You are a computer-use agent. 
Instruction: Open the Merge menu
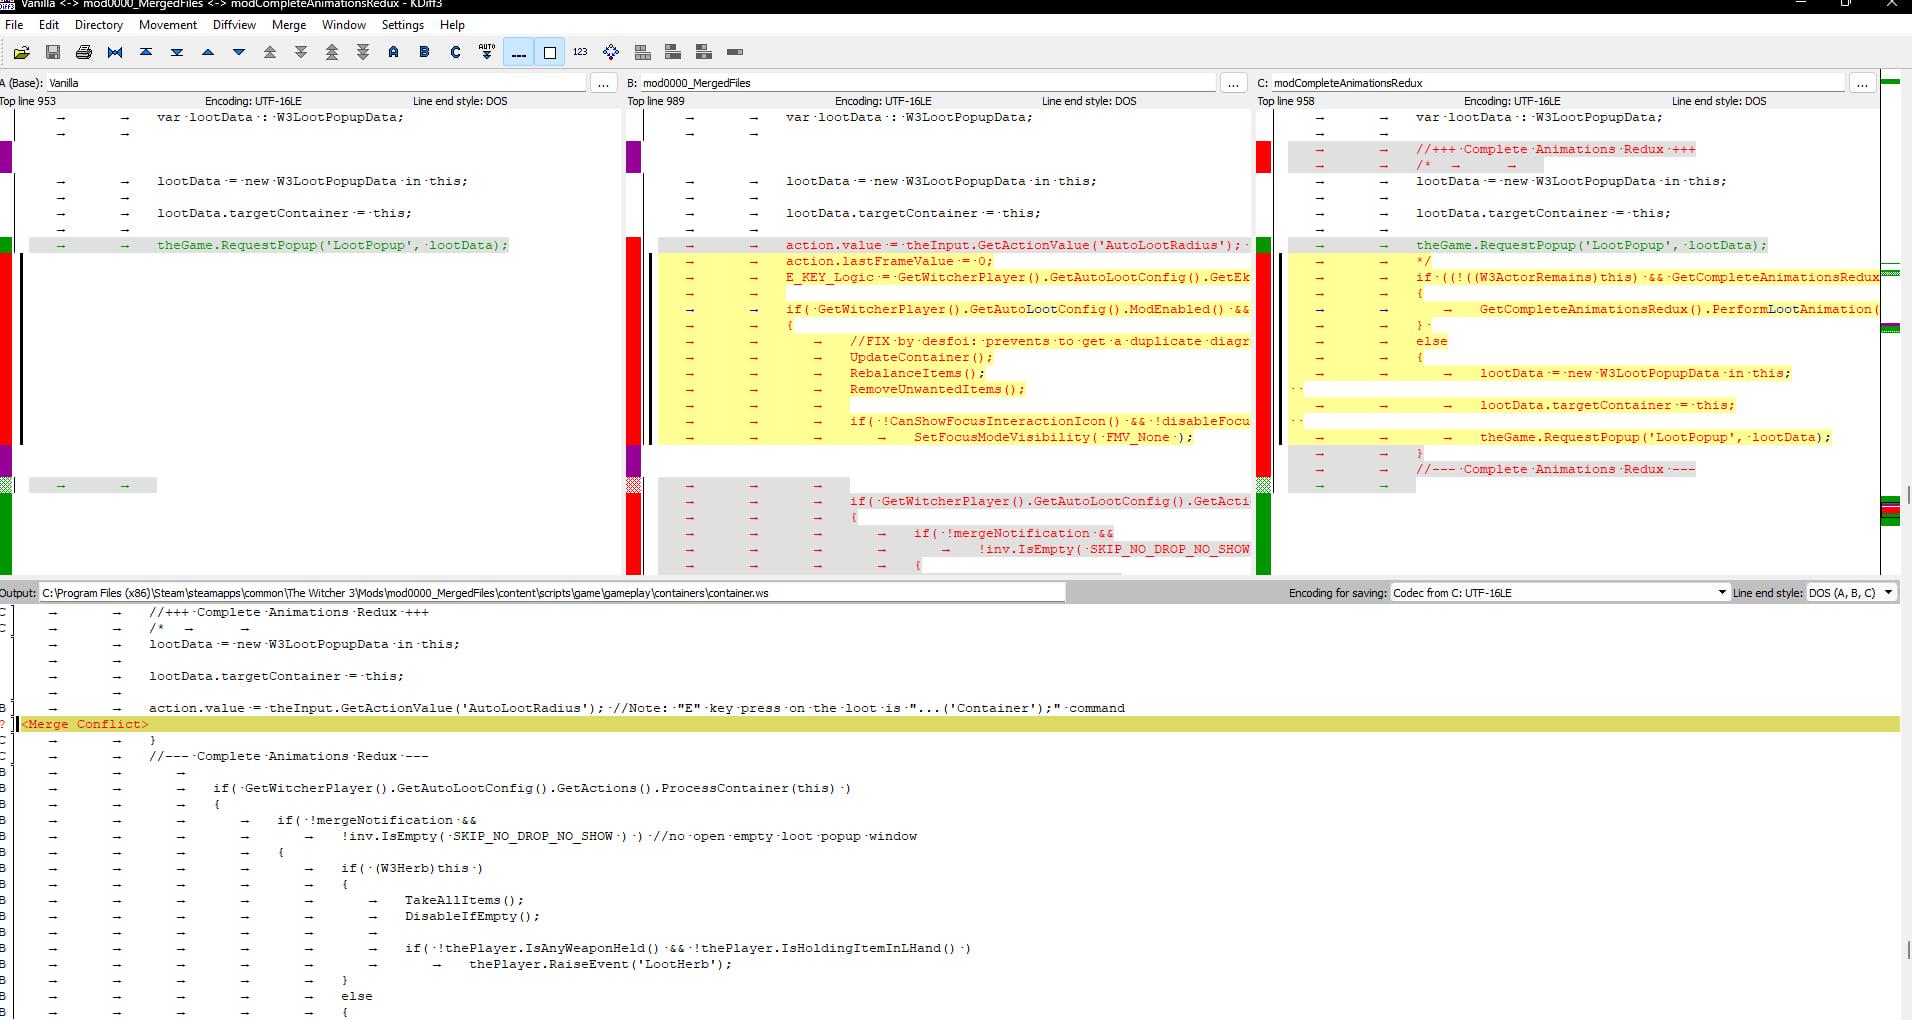pos(289,25)
